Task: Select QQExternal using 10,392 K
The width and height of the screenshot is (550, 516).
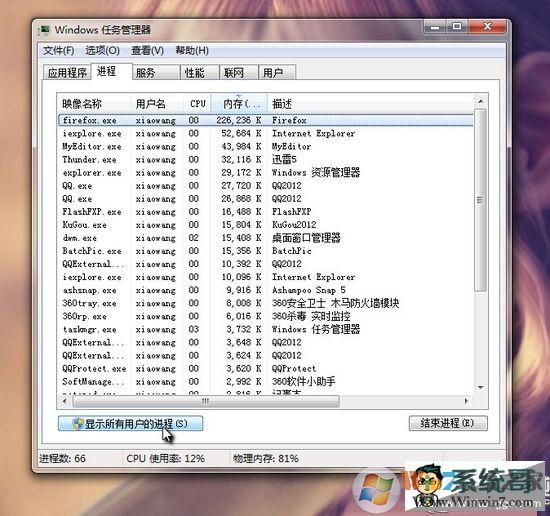Action: click(x=266, y=264)
